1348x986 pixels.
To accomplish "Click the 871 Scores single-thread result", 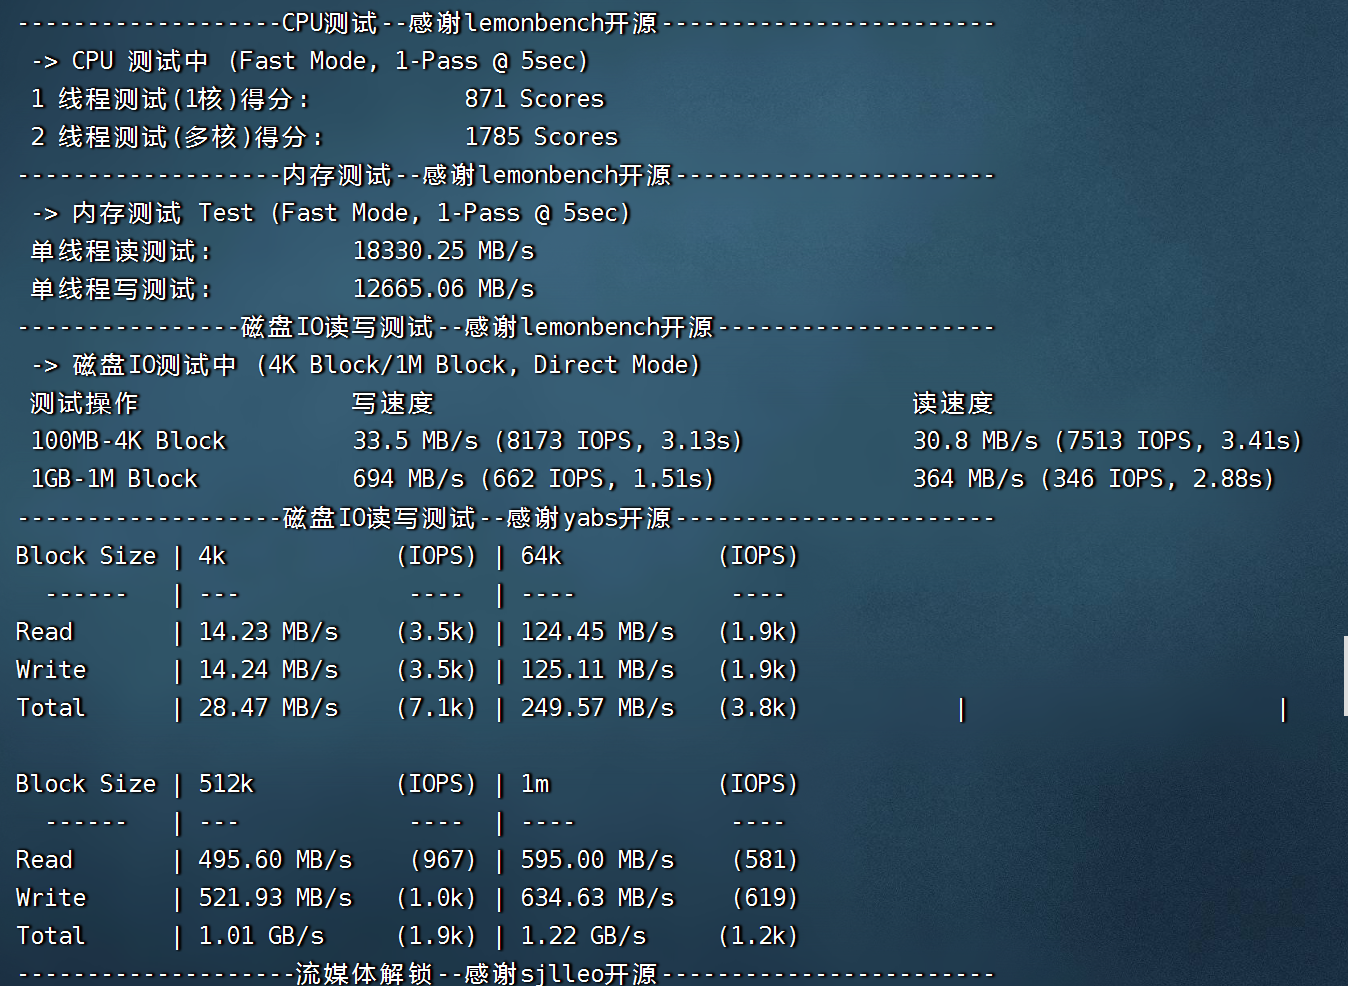I will [533, 98].
